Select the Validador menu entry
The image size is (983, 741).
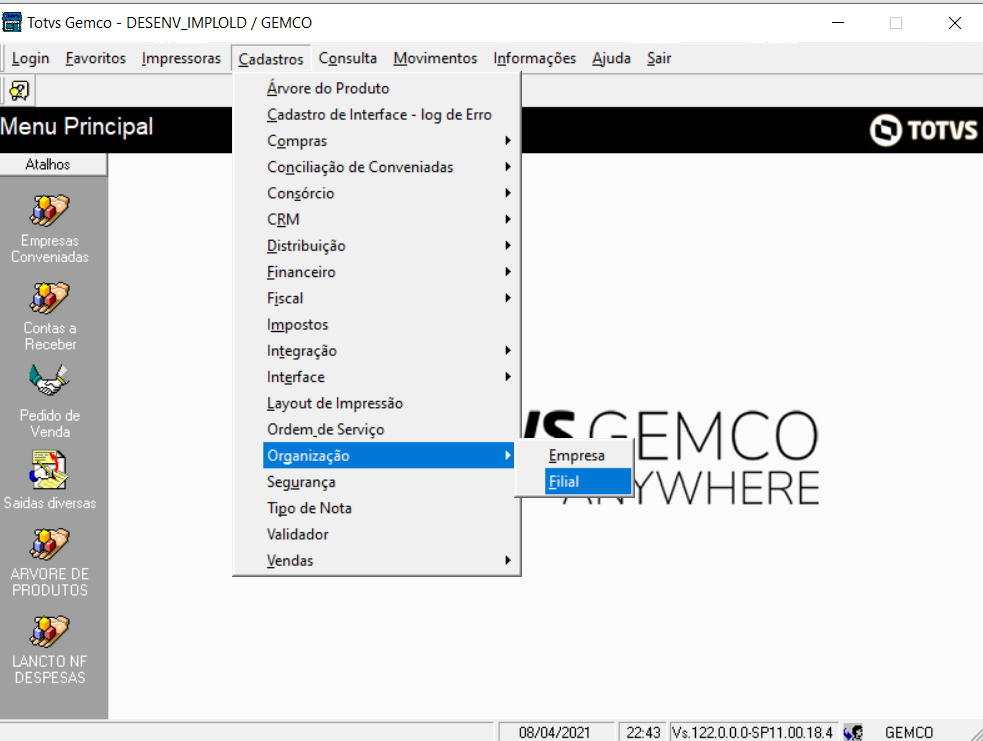(x=389, y=535)
